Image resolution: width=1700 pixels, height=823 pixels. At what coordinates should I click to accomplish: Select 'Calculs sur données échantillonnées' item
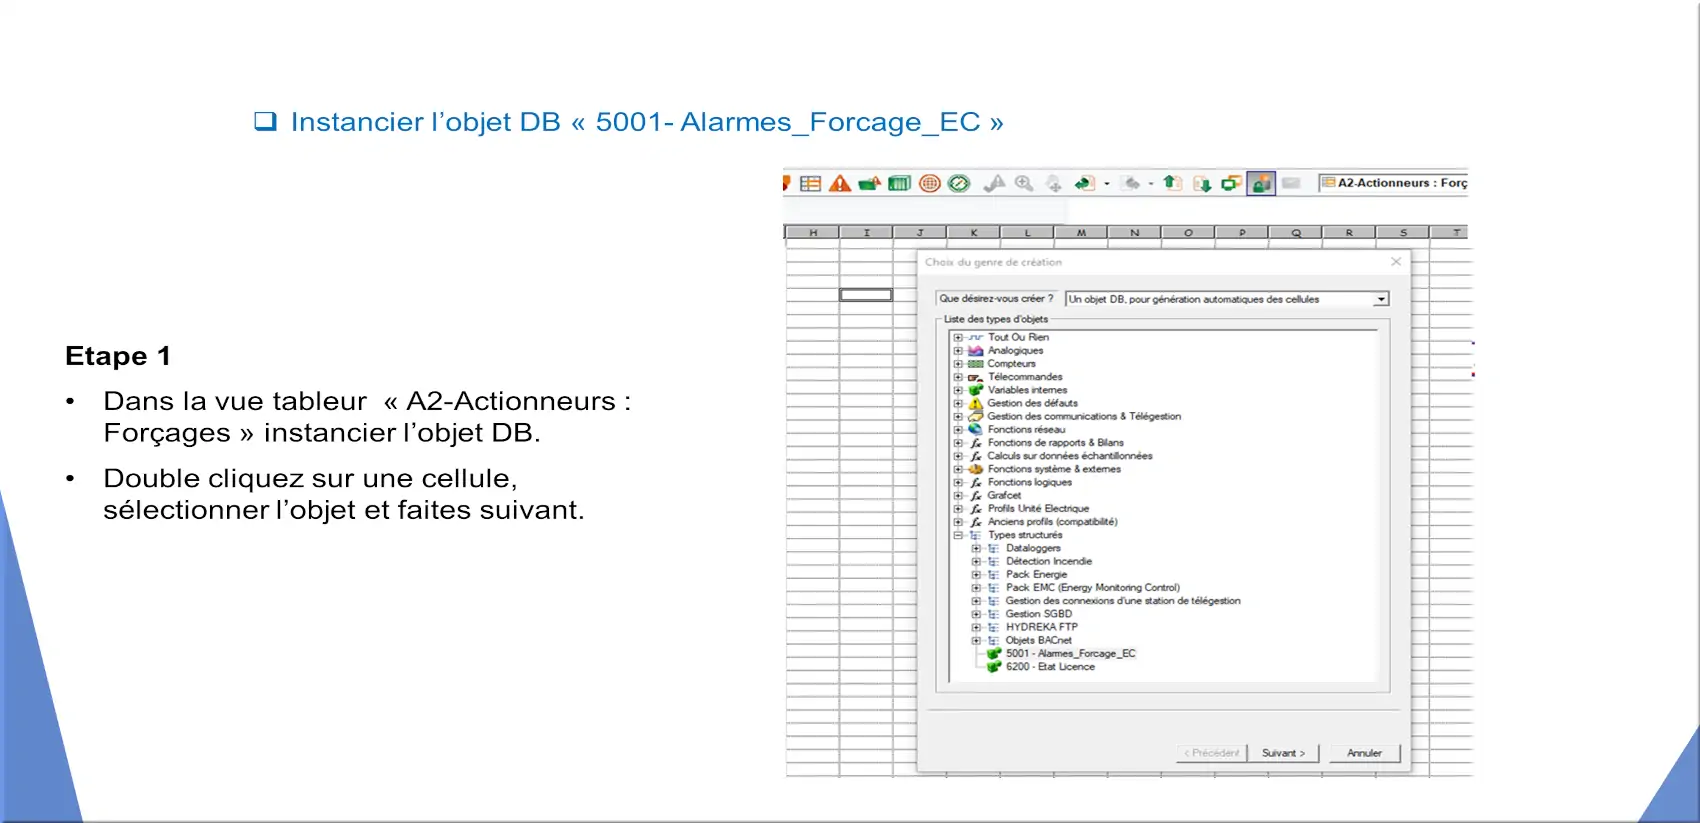(1069, 456)
